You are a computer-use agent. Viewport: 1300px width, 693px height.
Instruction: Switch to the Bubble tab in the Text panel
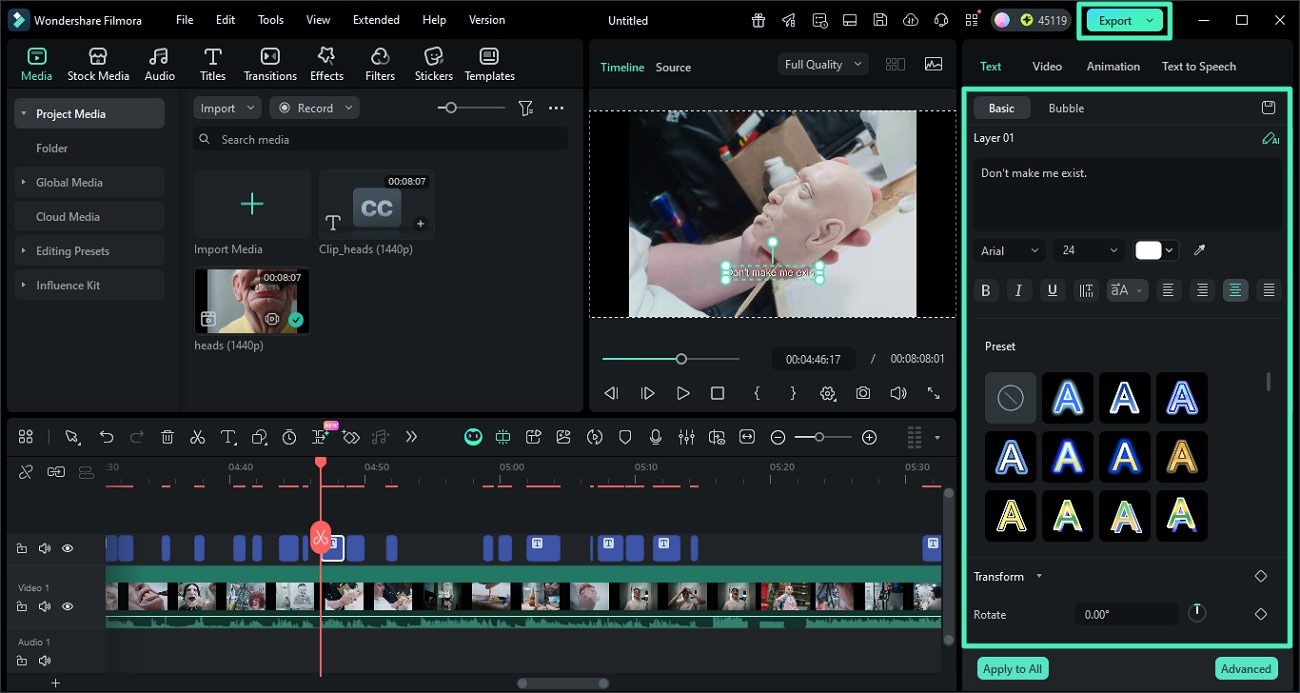[1065, 107]
